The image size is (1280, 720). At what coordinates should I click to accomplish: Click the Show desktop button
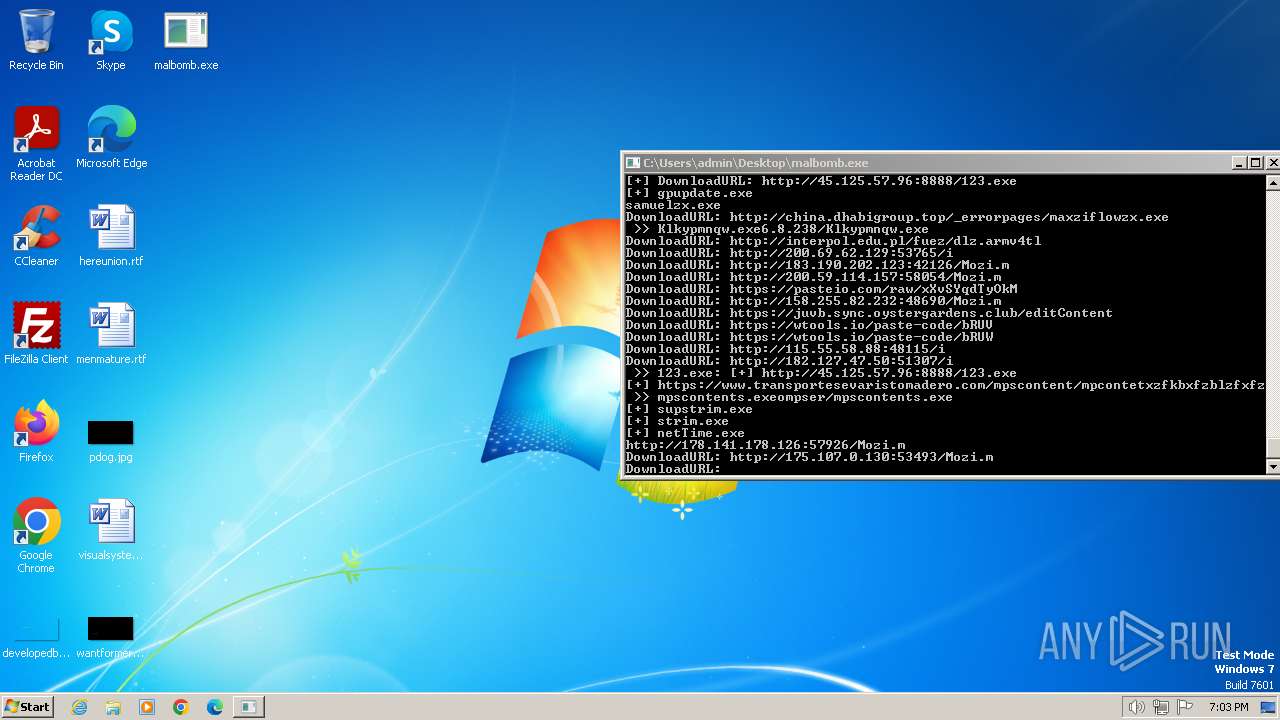click(1268, 707)
